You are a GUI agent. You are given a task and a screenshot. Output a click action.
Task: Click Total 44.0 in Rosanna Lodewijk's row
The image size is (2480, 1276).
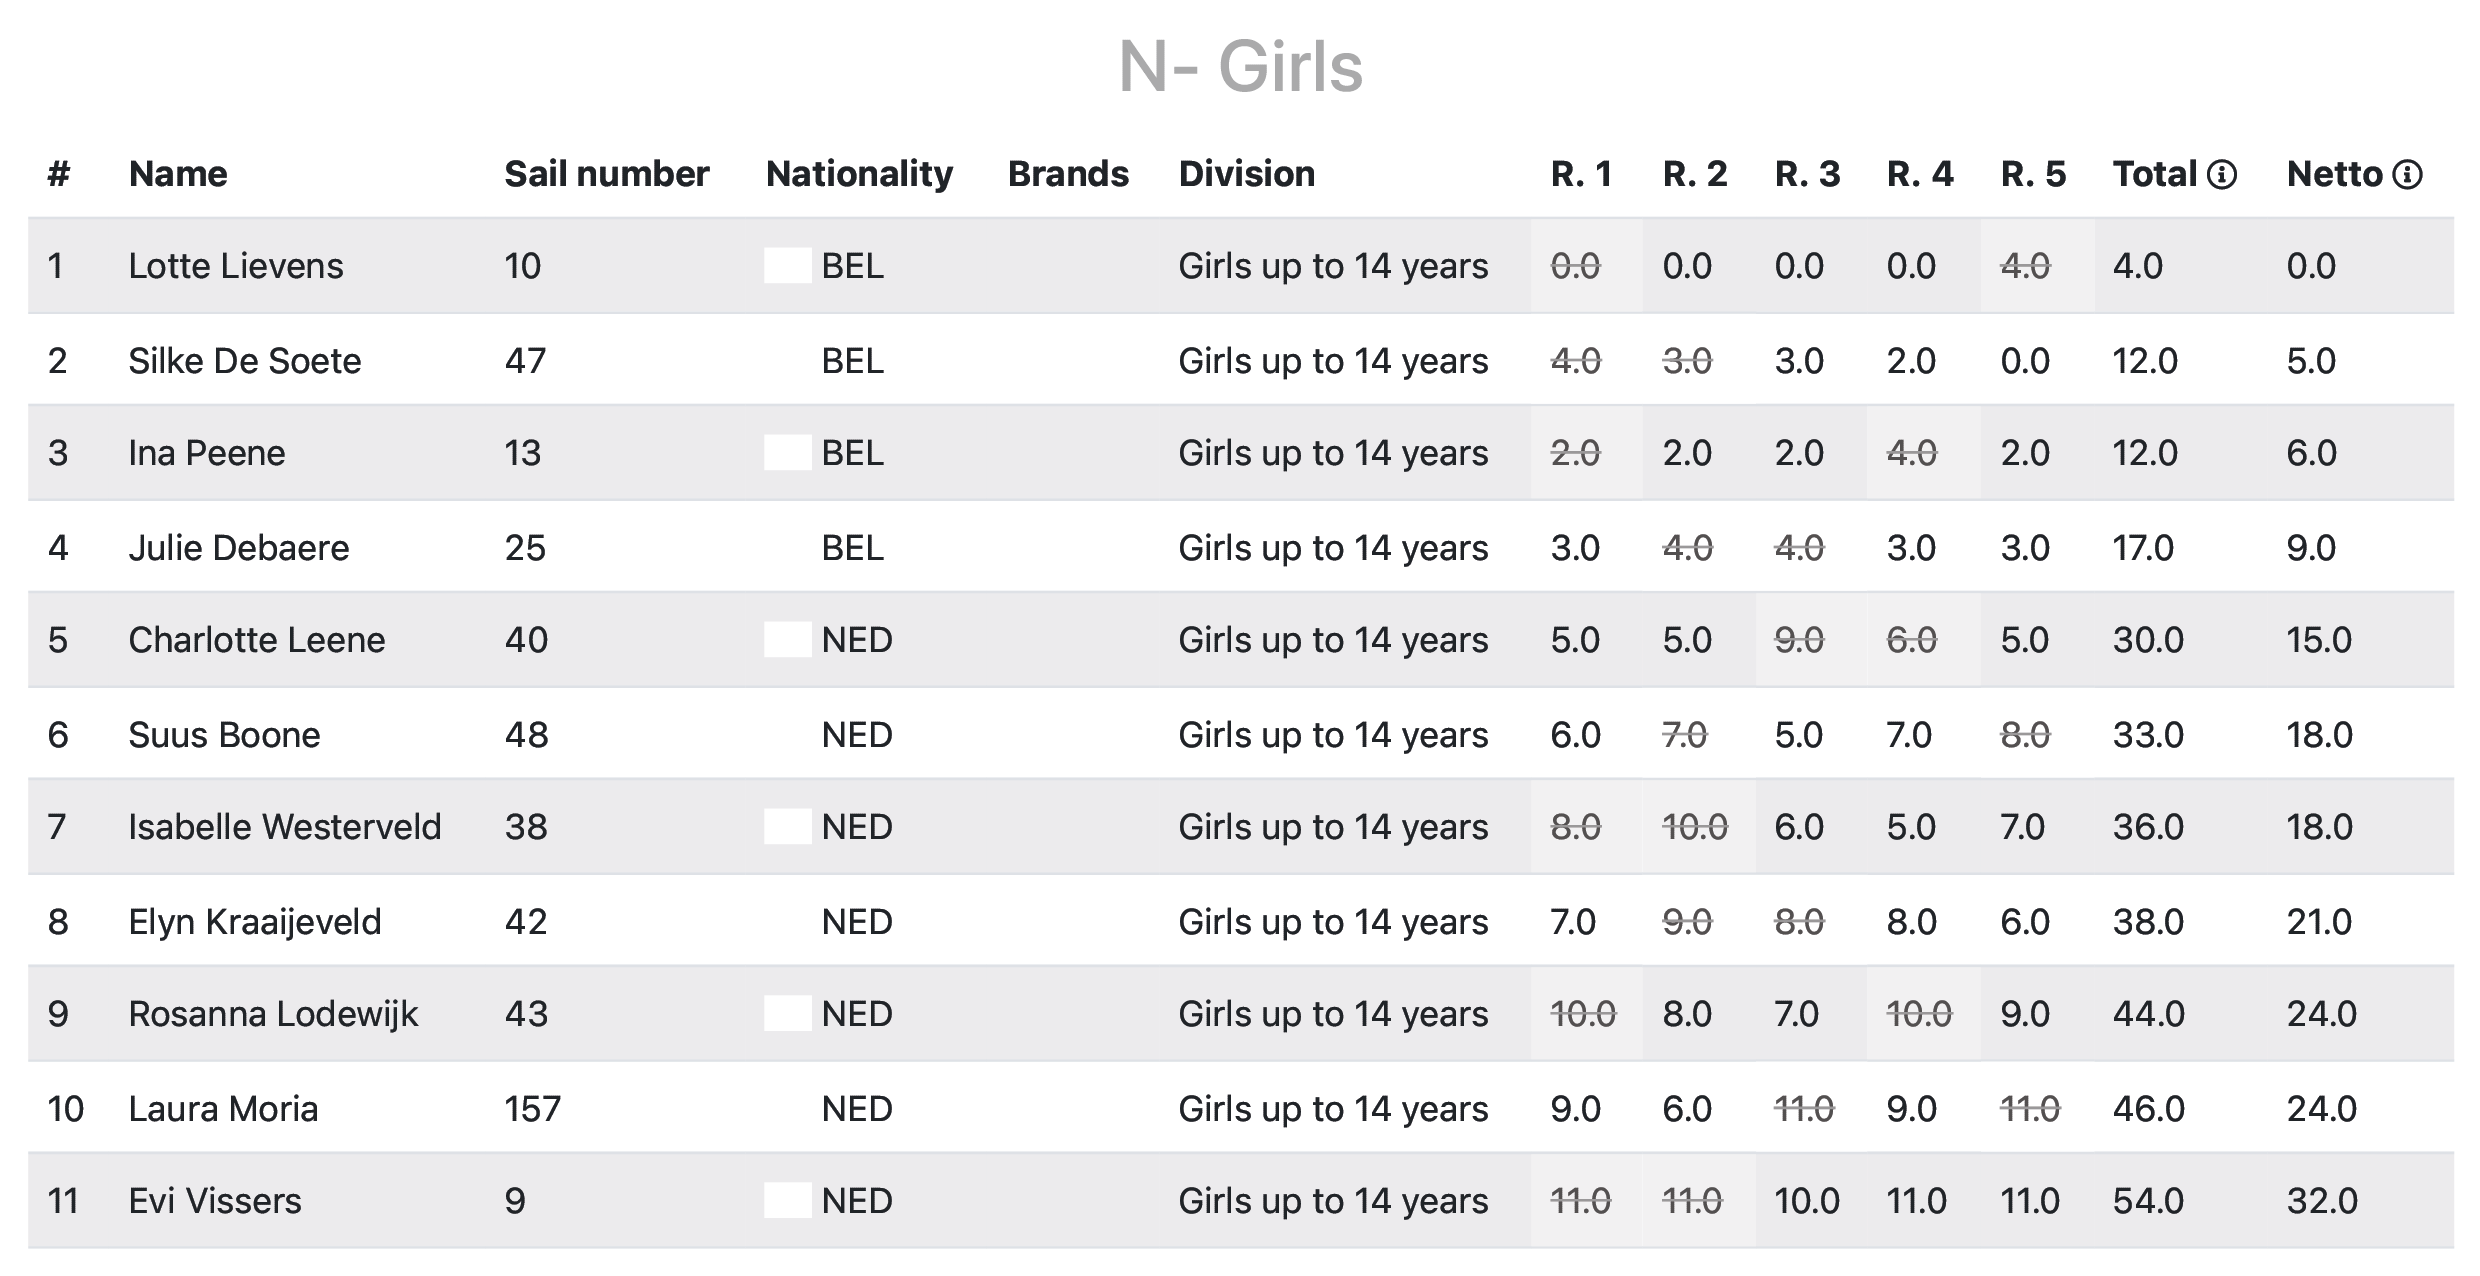click(2149, 1014)
